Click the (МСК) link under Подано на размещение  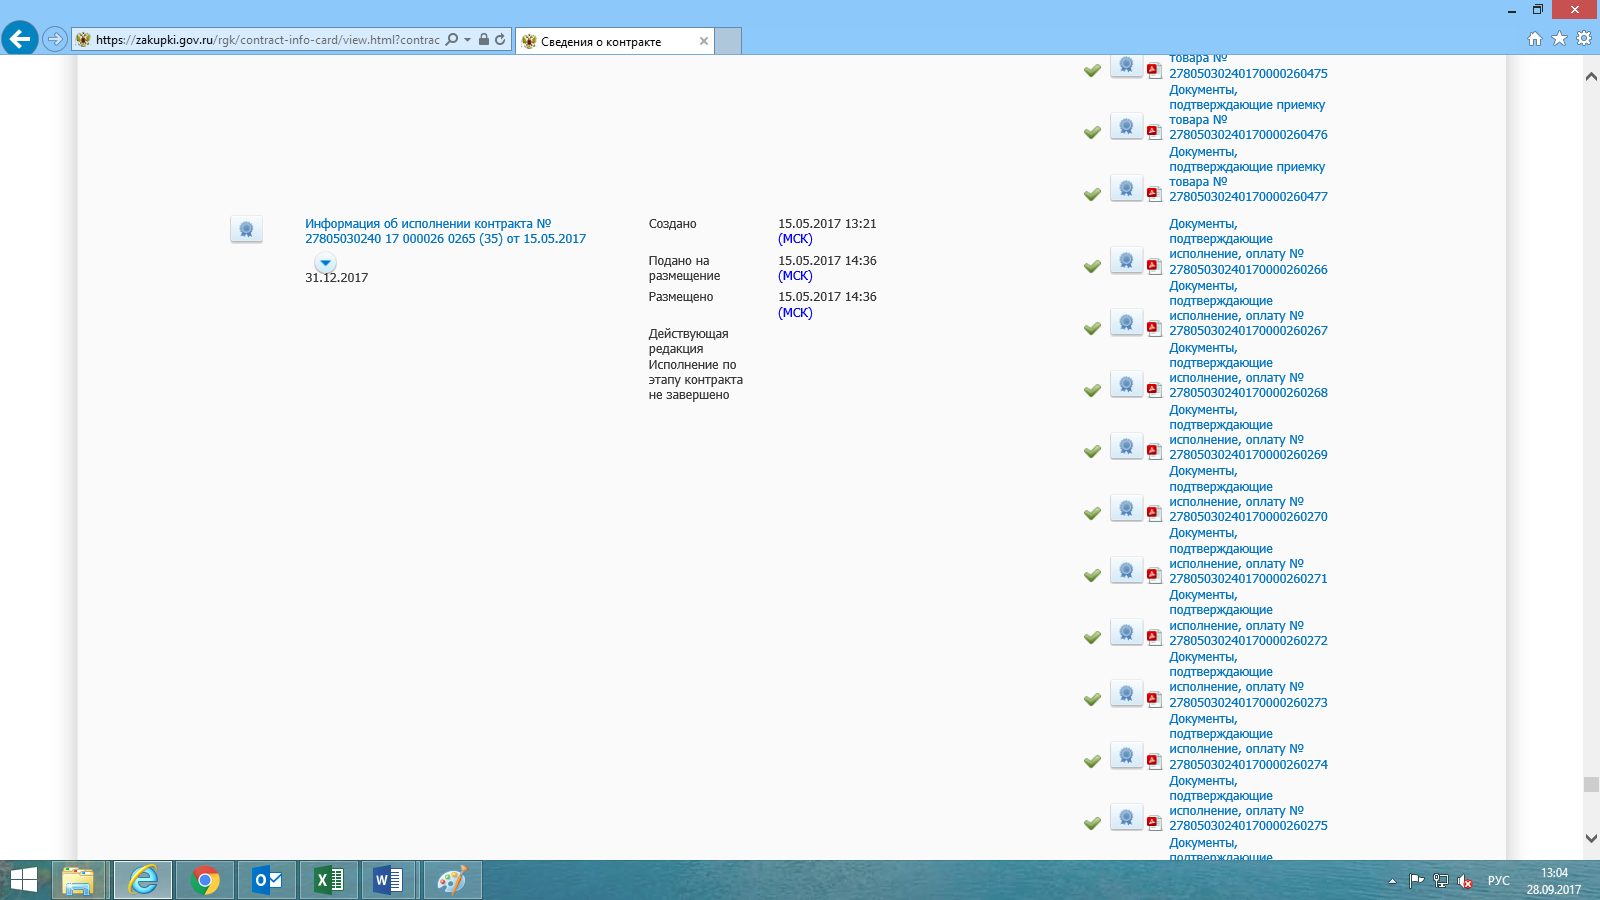point(795,276)
